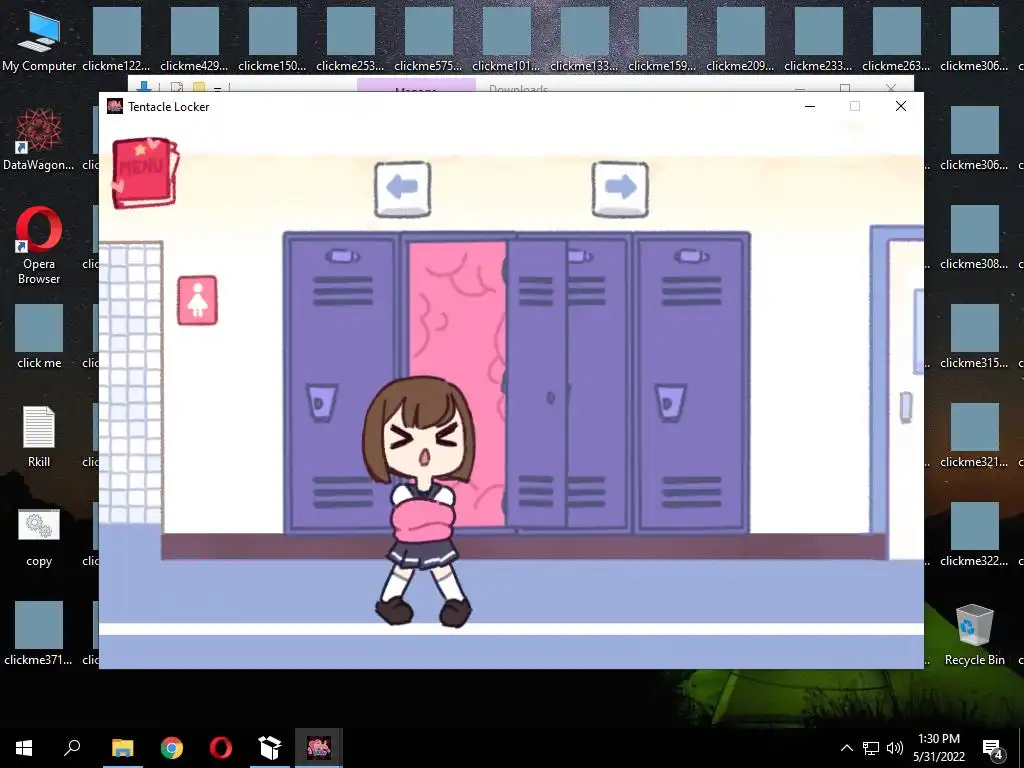Launch Google Chrome from the taskbar
Image resolution: width=1024 pixels, height=768 pixels.
click(172, 748)
